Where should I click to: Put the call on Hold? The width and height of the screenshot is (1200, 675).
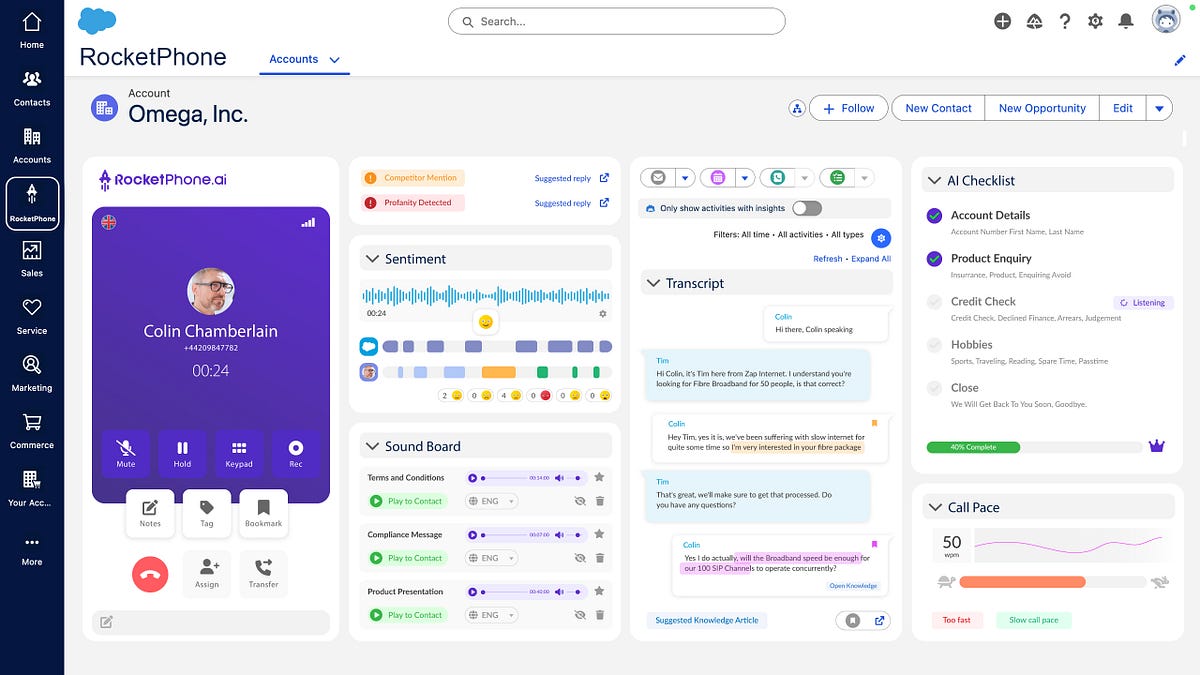[x=182, y=454]
